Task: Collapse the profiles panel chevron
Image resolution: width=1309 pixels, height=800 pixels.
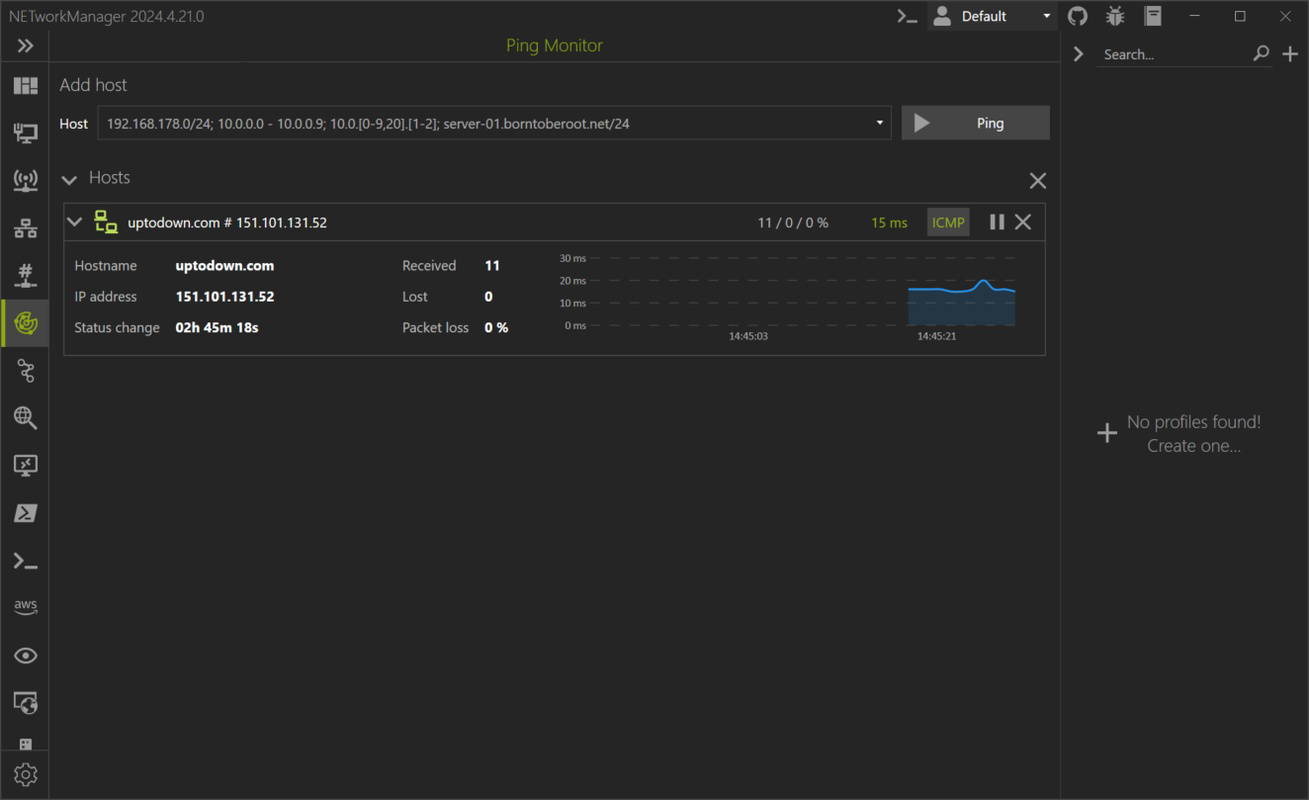Action: tap(1078, 54)
